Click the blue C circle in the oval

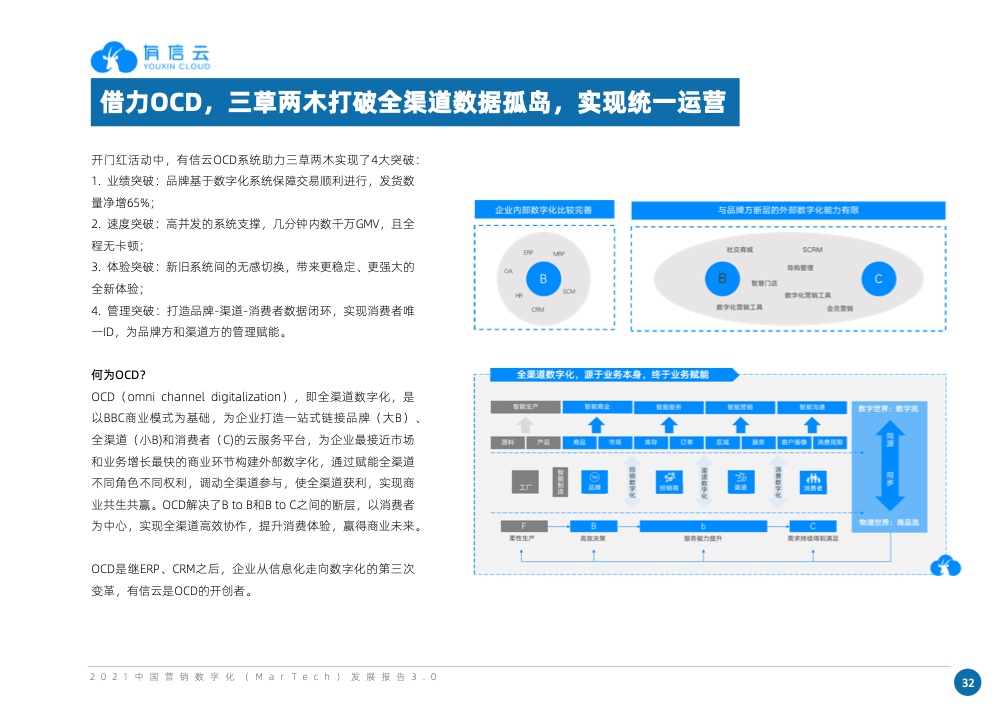pos(879,279)
